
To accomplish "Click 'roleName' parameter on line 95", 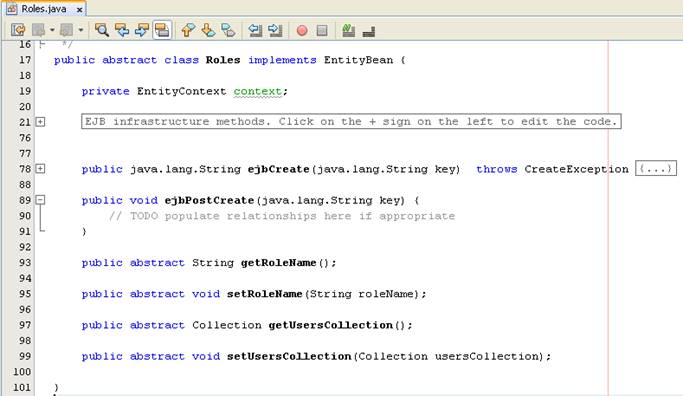I will tap(386, 294).
